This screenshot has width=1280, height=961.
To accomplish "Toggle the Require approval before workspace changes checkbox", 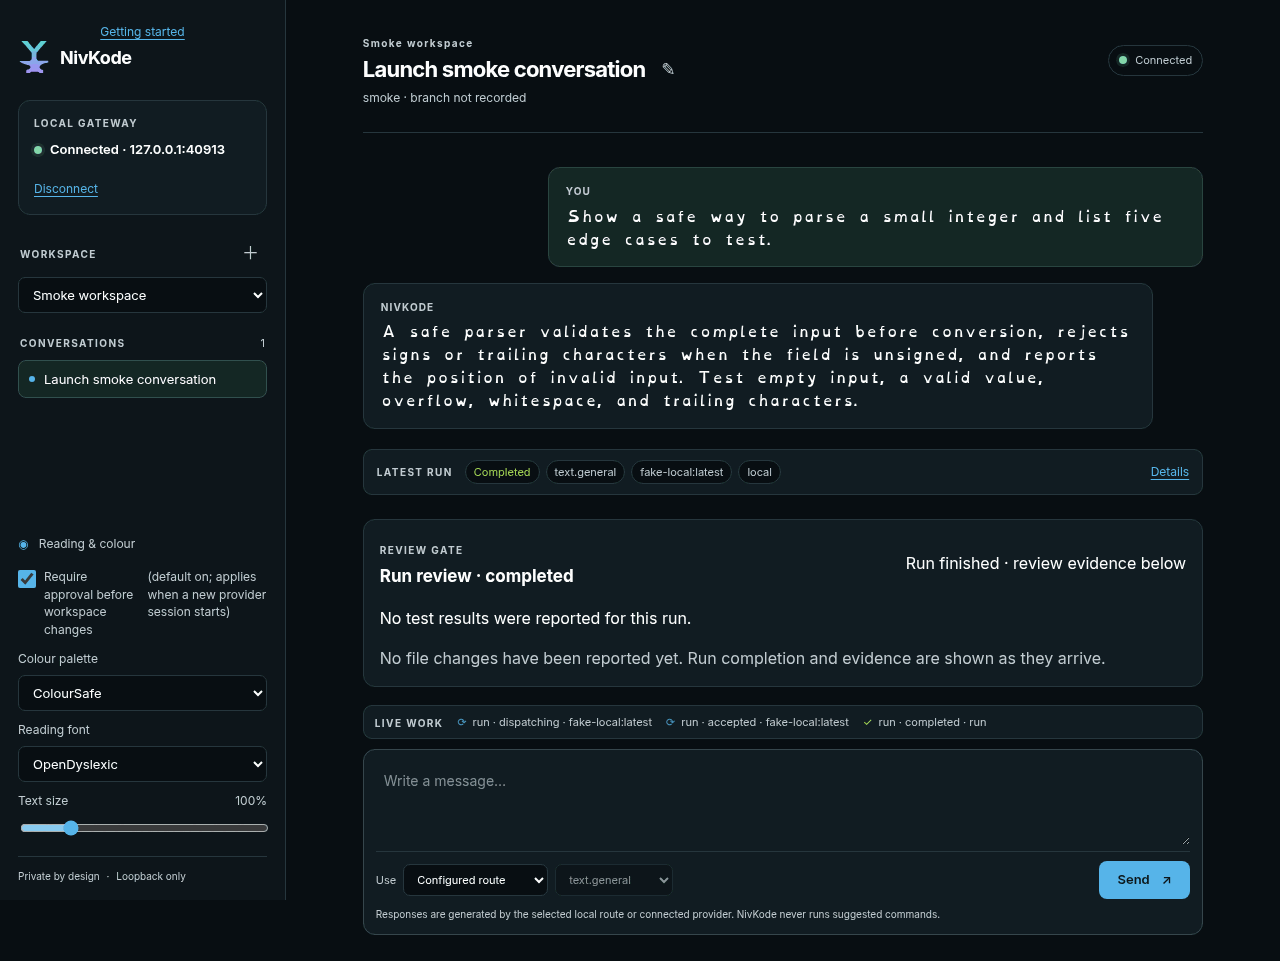I will (x=27, y=579).
